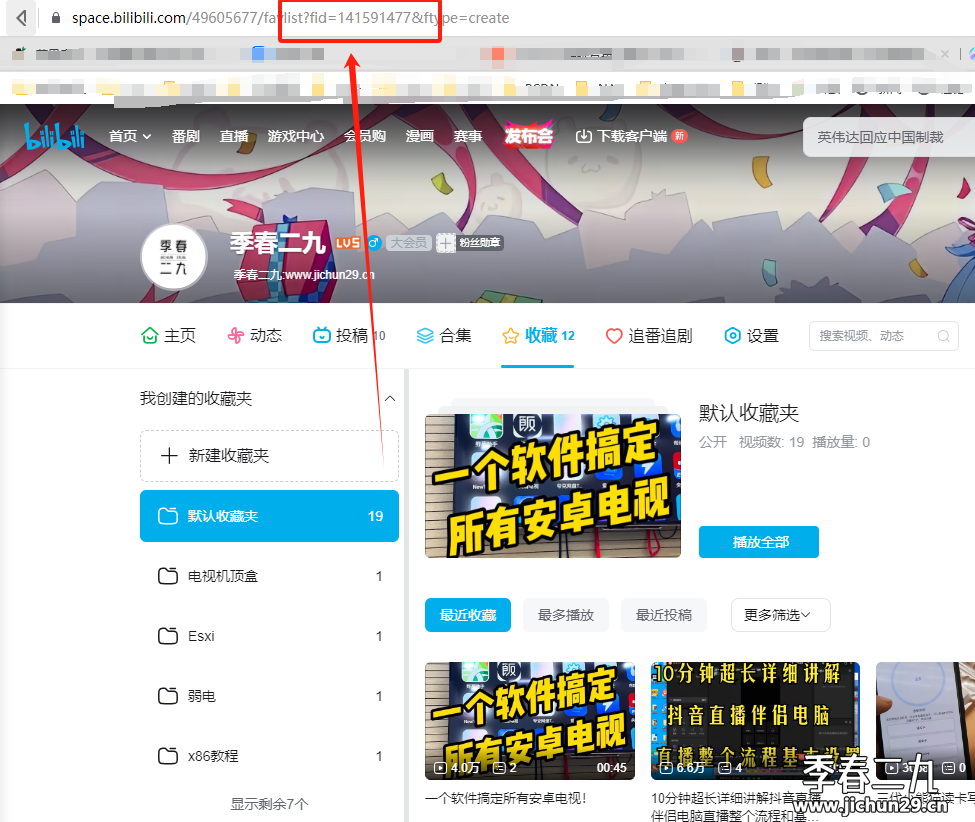The height and width of the screenshot is (822, 975).
Task: Click the plus icon for 粉丝勋章
Action: pyautogui.click(x=445, y=242)
